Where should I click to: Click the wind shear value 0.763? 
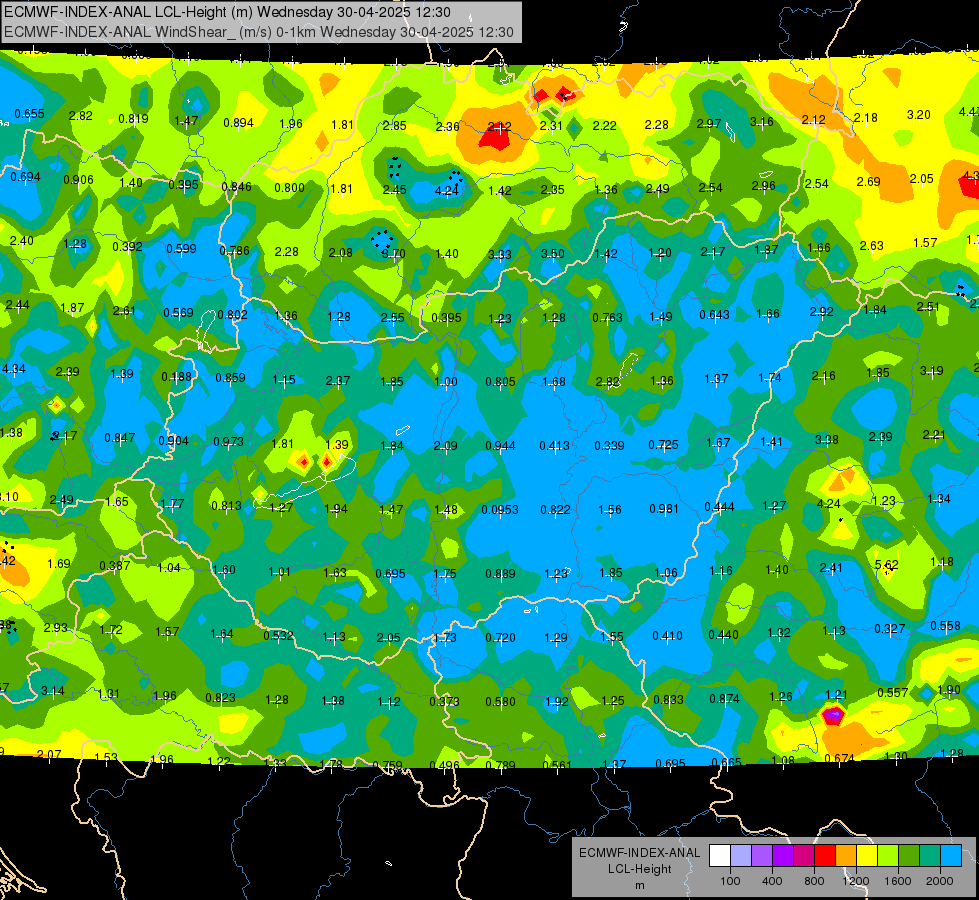click(x=608, y=317)
